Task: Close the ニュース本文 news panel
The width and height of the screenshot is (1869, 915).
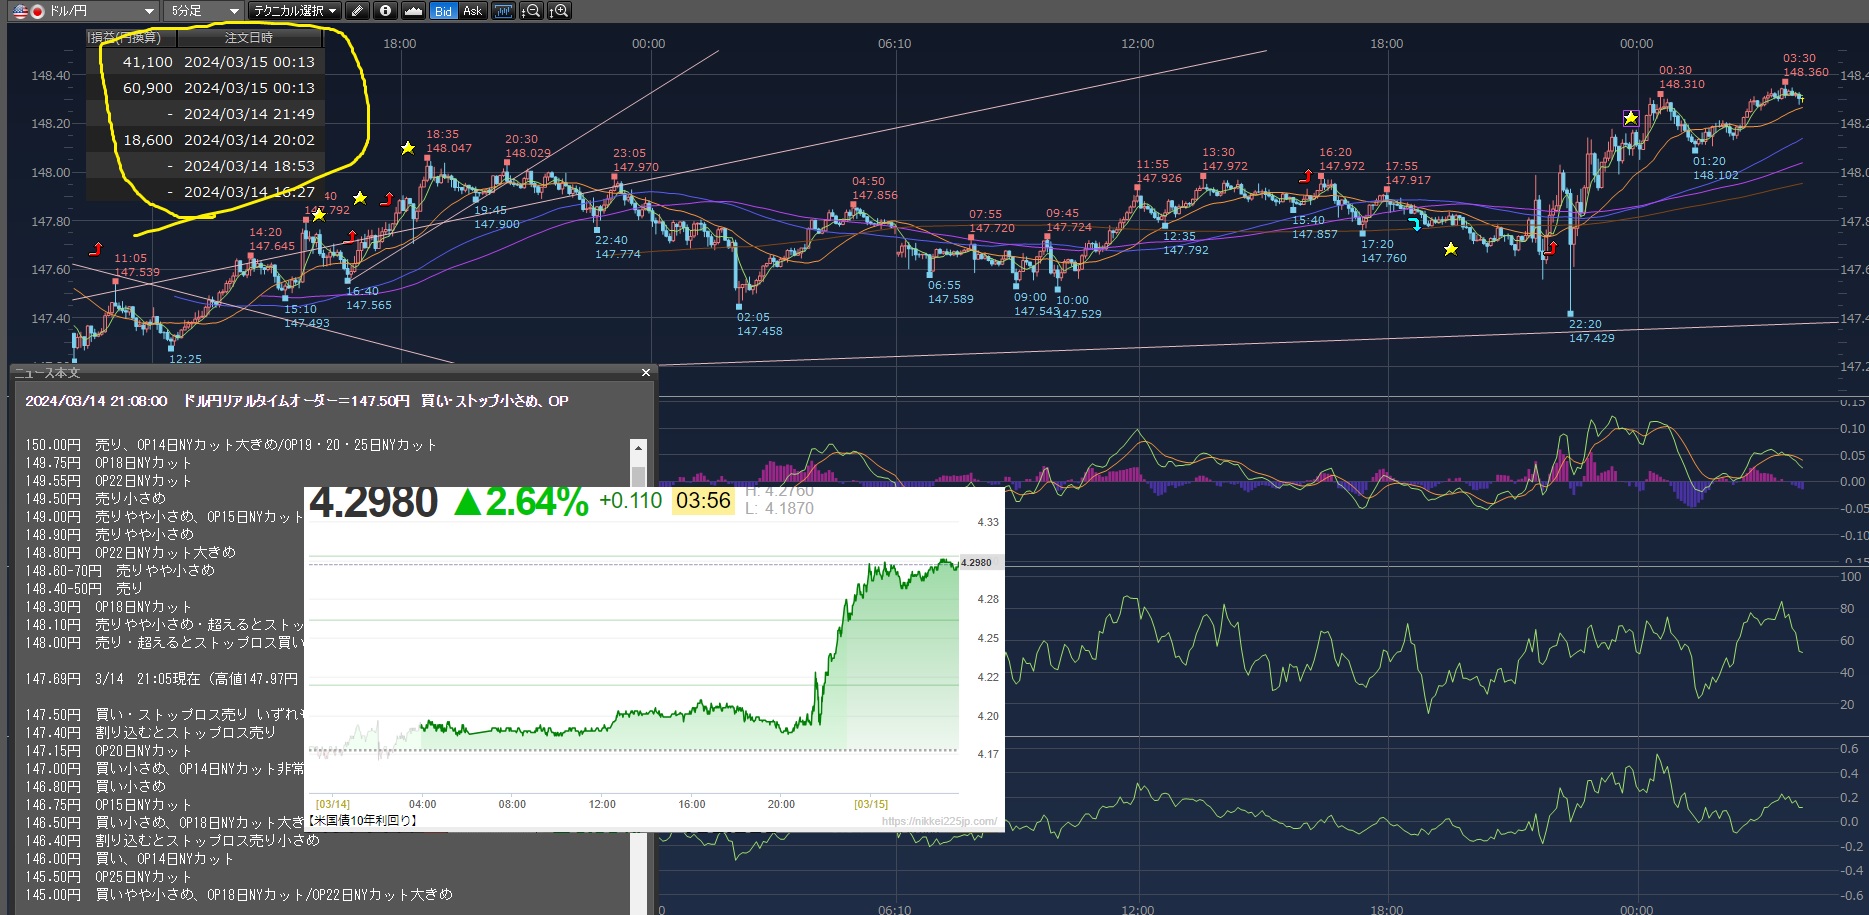Action: (x=646, y=373)
